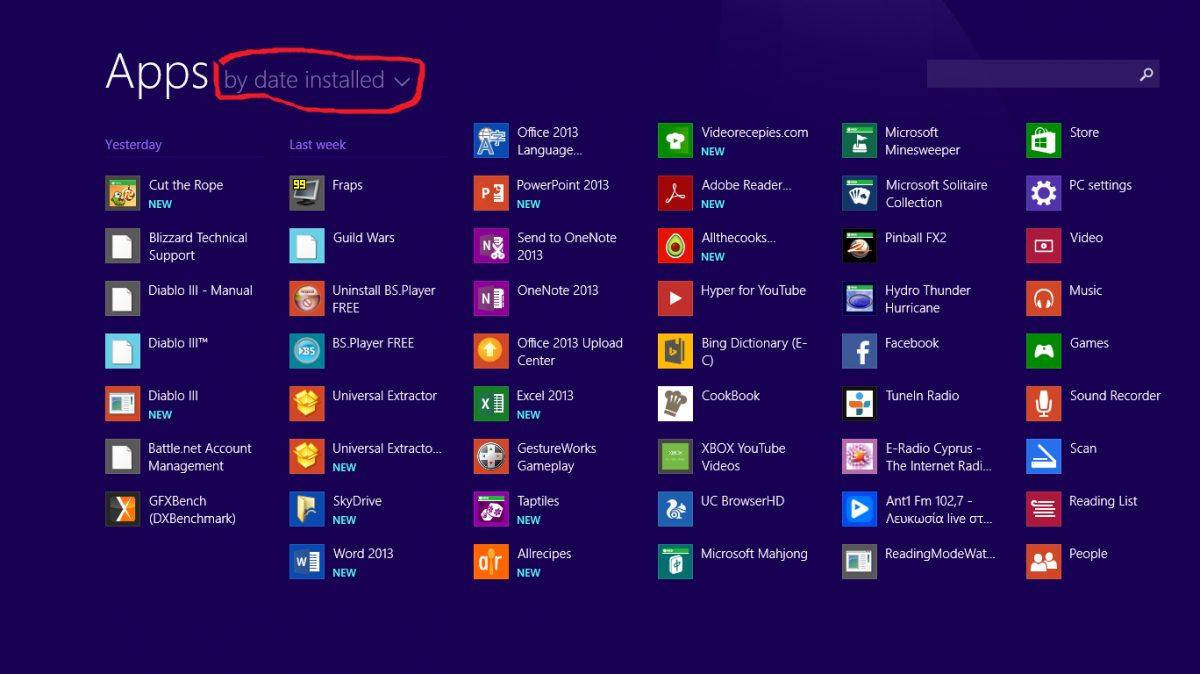Launch the CookBook chef hat icon
The width and height of the screenshot is (1200, 674).
(675, 404)
